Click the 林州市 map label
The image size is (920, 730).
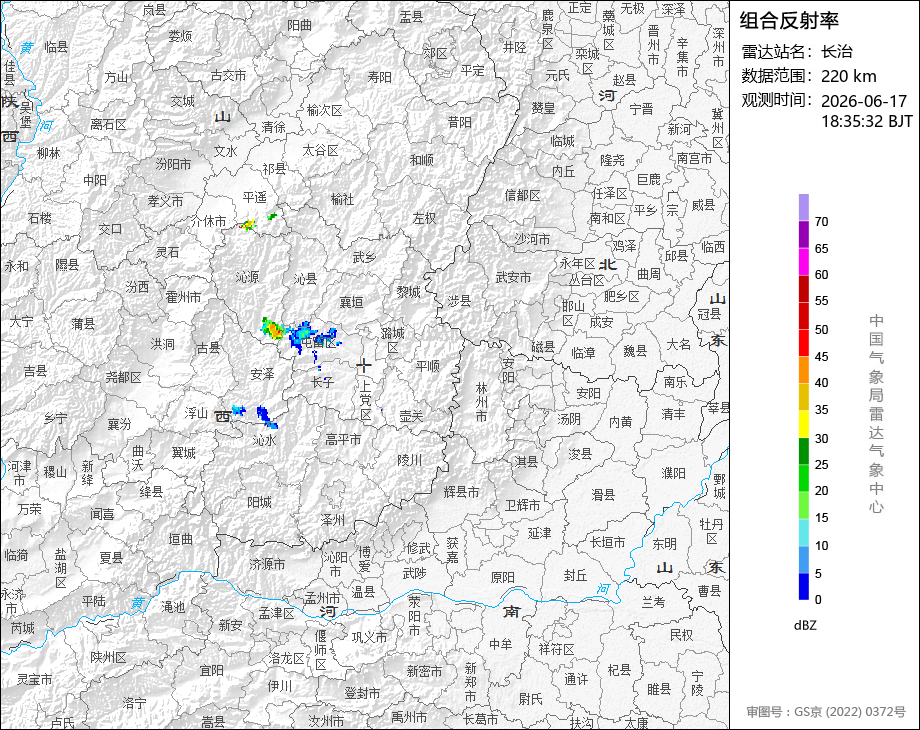tap(481, 403)
